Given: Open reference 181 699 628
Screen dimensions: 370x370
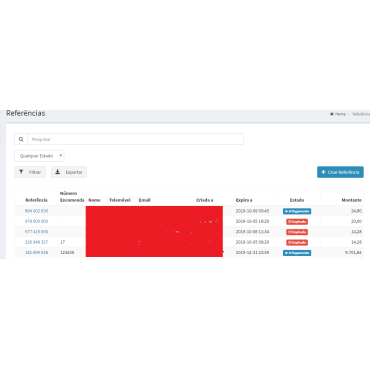Looking at the screenshot, I should pyautogui.click(x=36, y=253).
